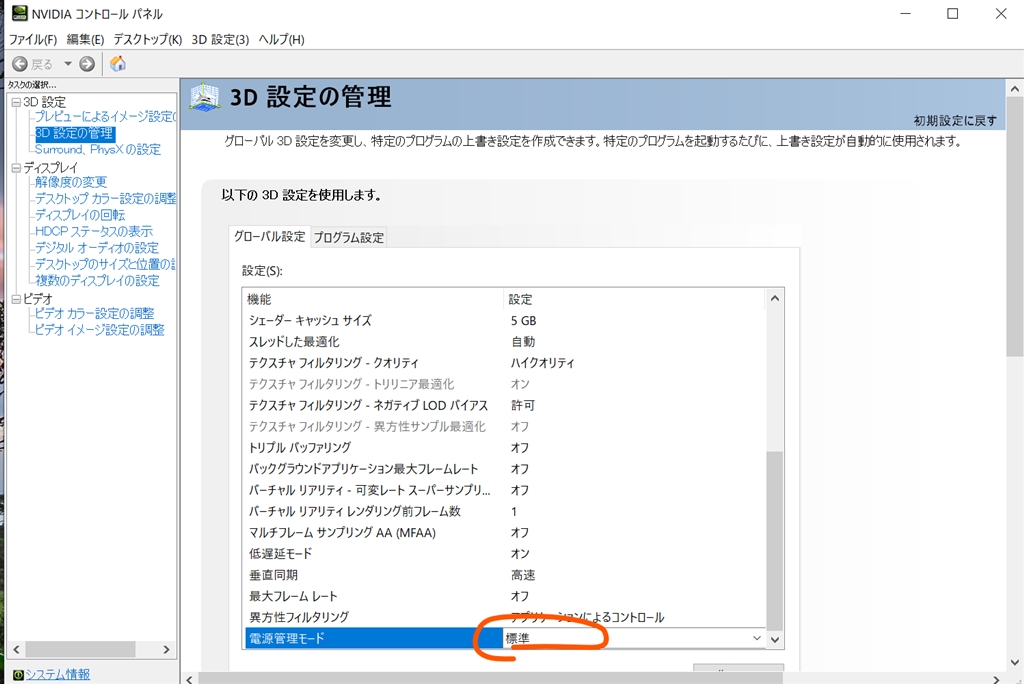
Task: Collapse the 3D 設定 tree node
Action: 16,103
